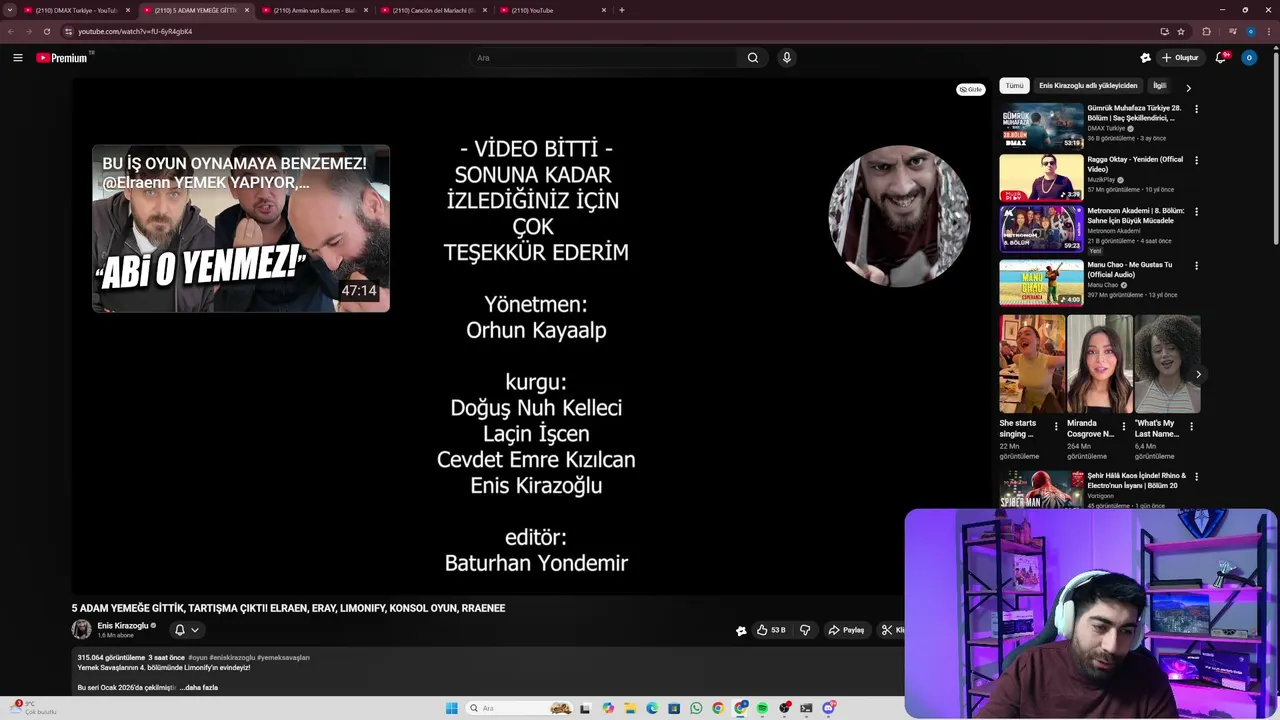Open YouTube notifications bell
Screen dimensions: 1280x720
click(x=1221, y=58)
